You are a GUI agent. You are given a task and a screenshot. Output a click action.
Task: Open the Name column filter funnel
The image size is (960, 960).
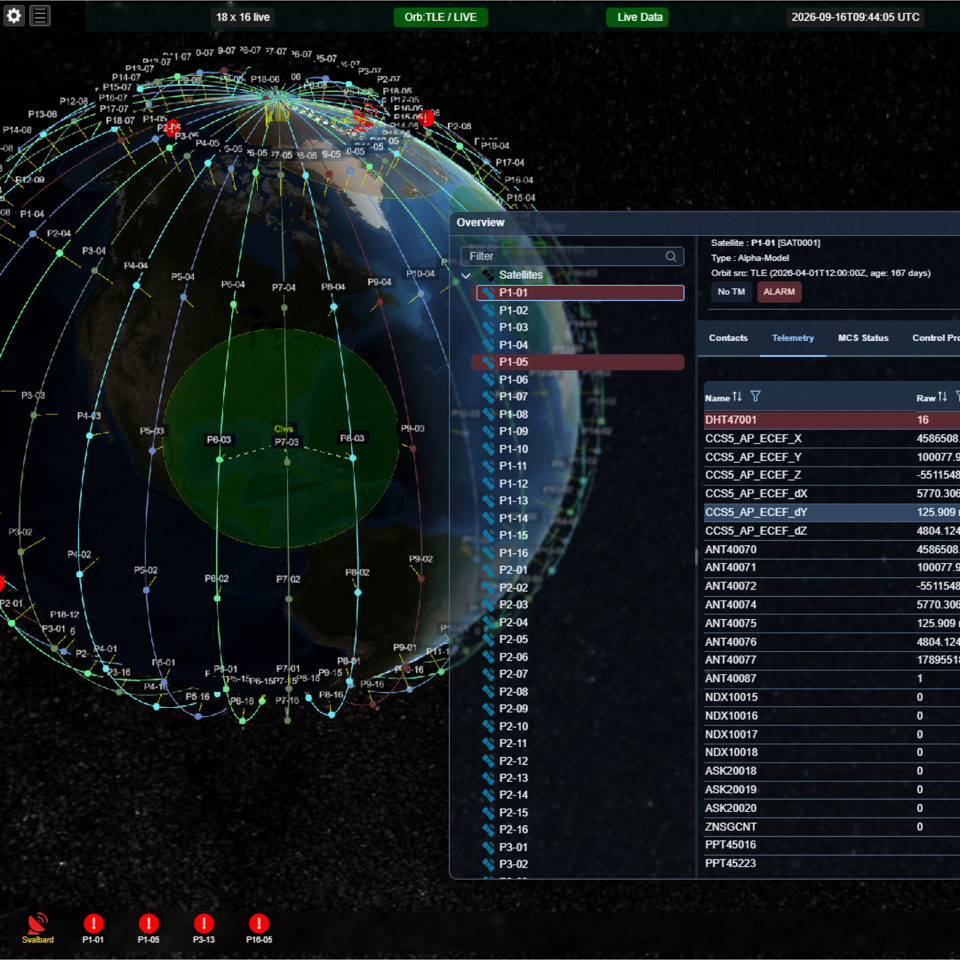click(x=756, y=397)
